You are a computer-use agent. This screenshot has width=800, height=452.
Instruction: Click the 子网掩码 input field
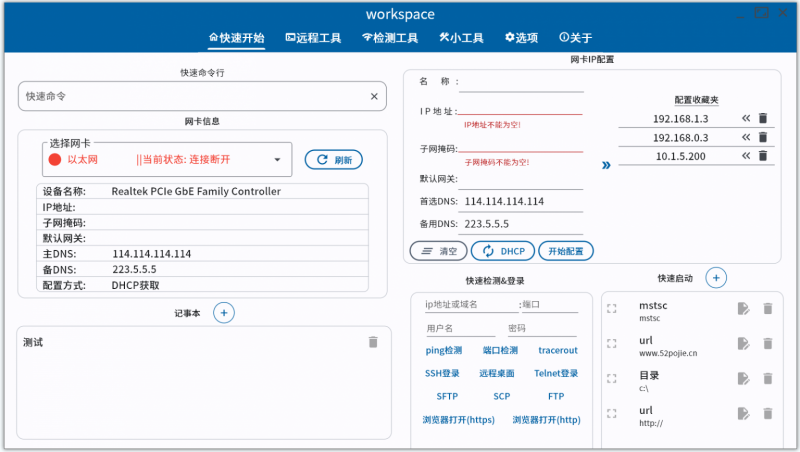(520, 146)
